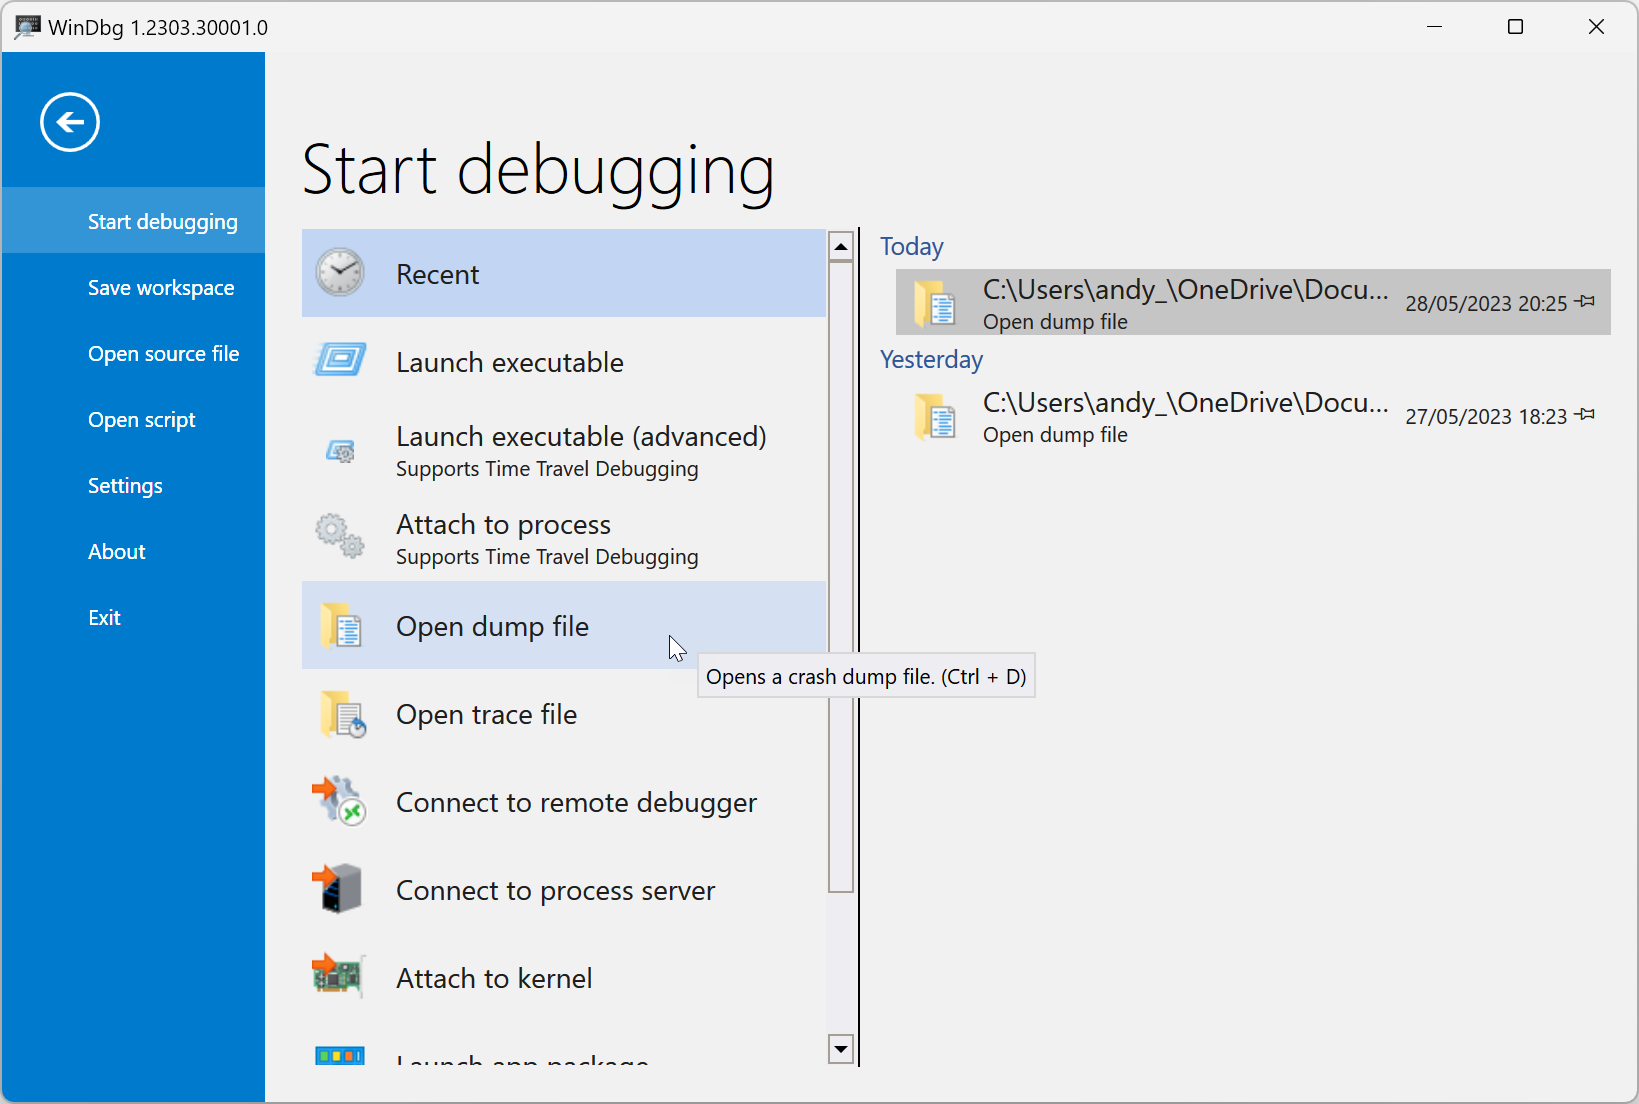Choose Launch executable
Viewport: 1639px width, 1104px height.
pos(564,361)
